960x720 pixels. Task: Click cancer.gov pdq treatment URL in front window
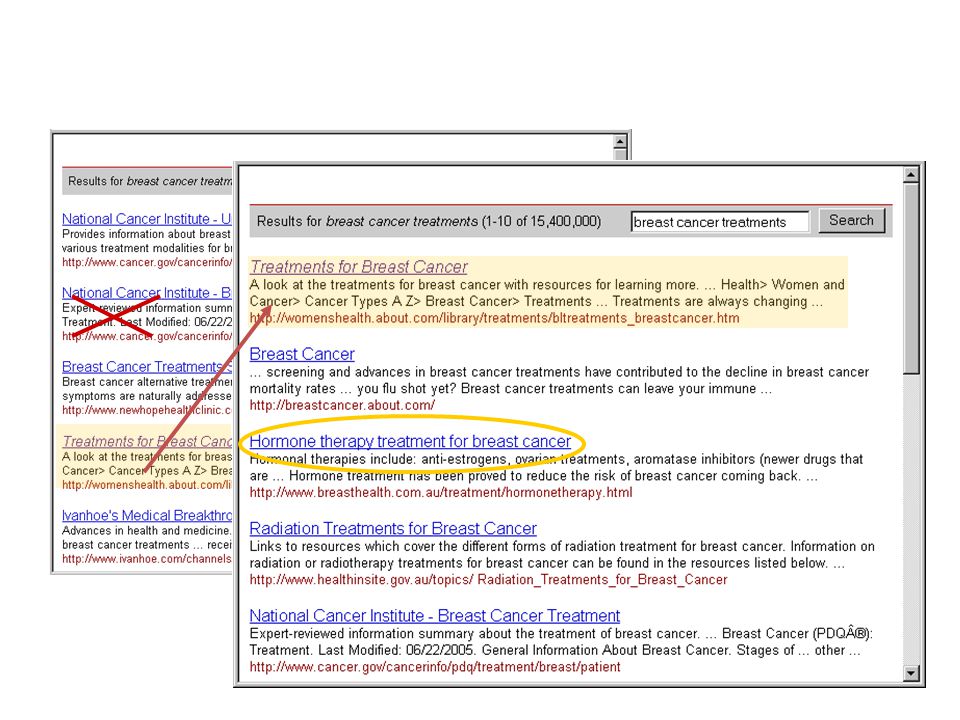point(435,667)
